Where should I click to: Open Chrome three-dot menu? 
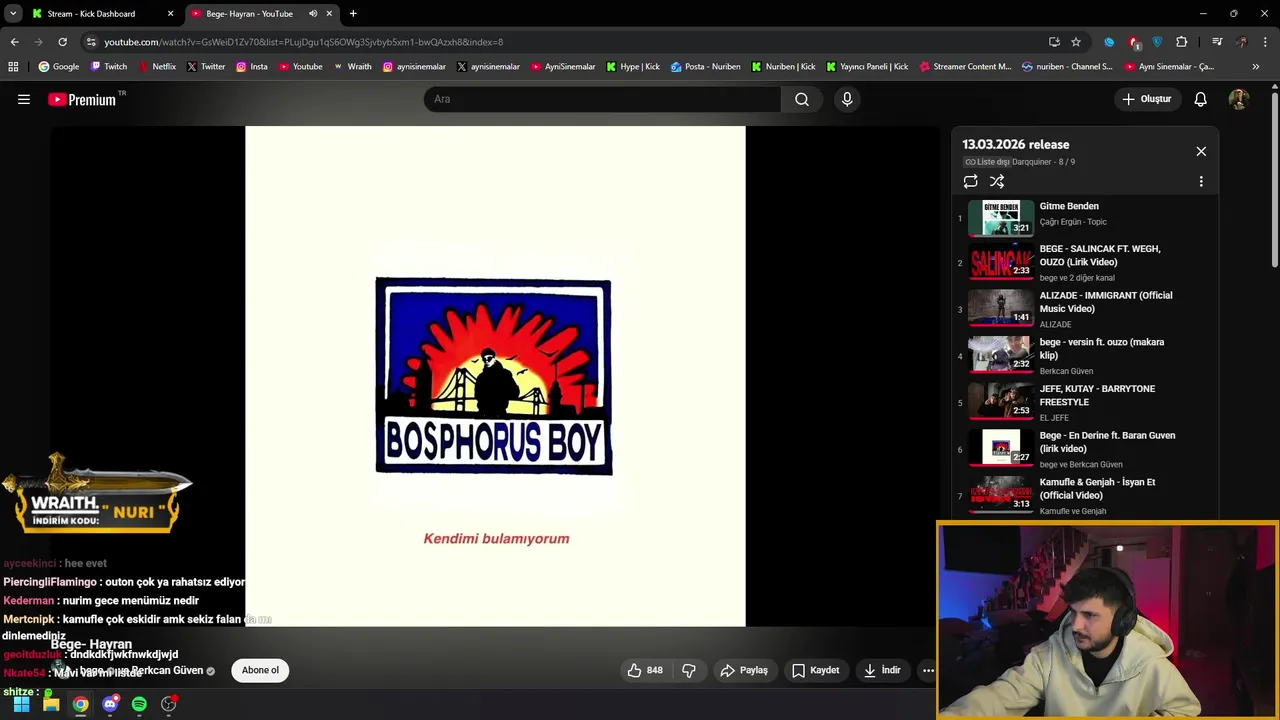[x=1266, y=42]
